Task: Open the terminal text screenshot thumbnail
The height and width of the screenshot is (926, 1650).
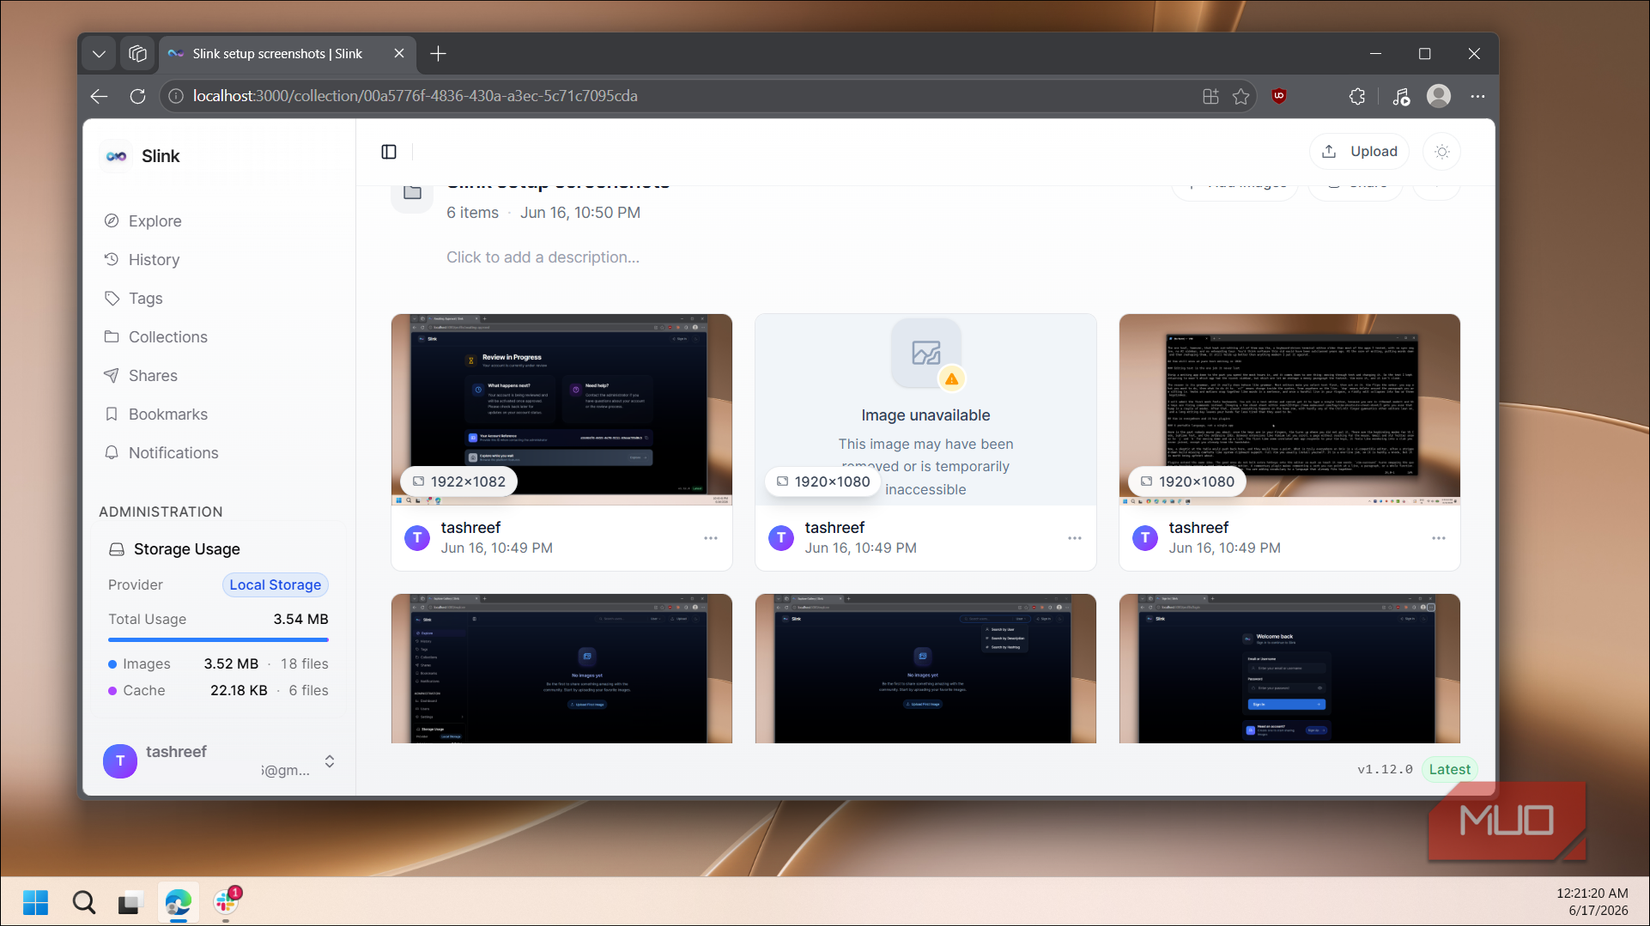Action: (x=1290, y=409)
